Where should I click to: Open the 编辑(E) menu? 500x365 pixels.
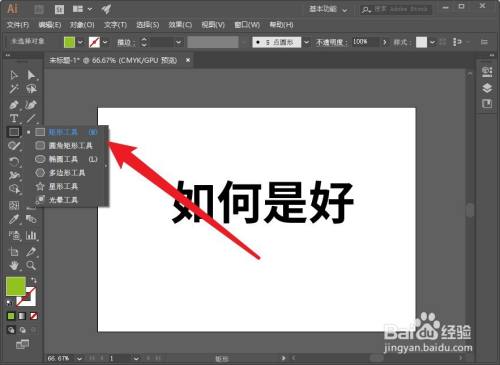coord(50,25)
